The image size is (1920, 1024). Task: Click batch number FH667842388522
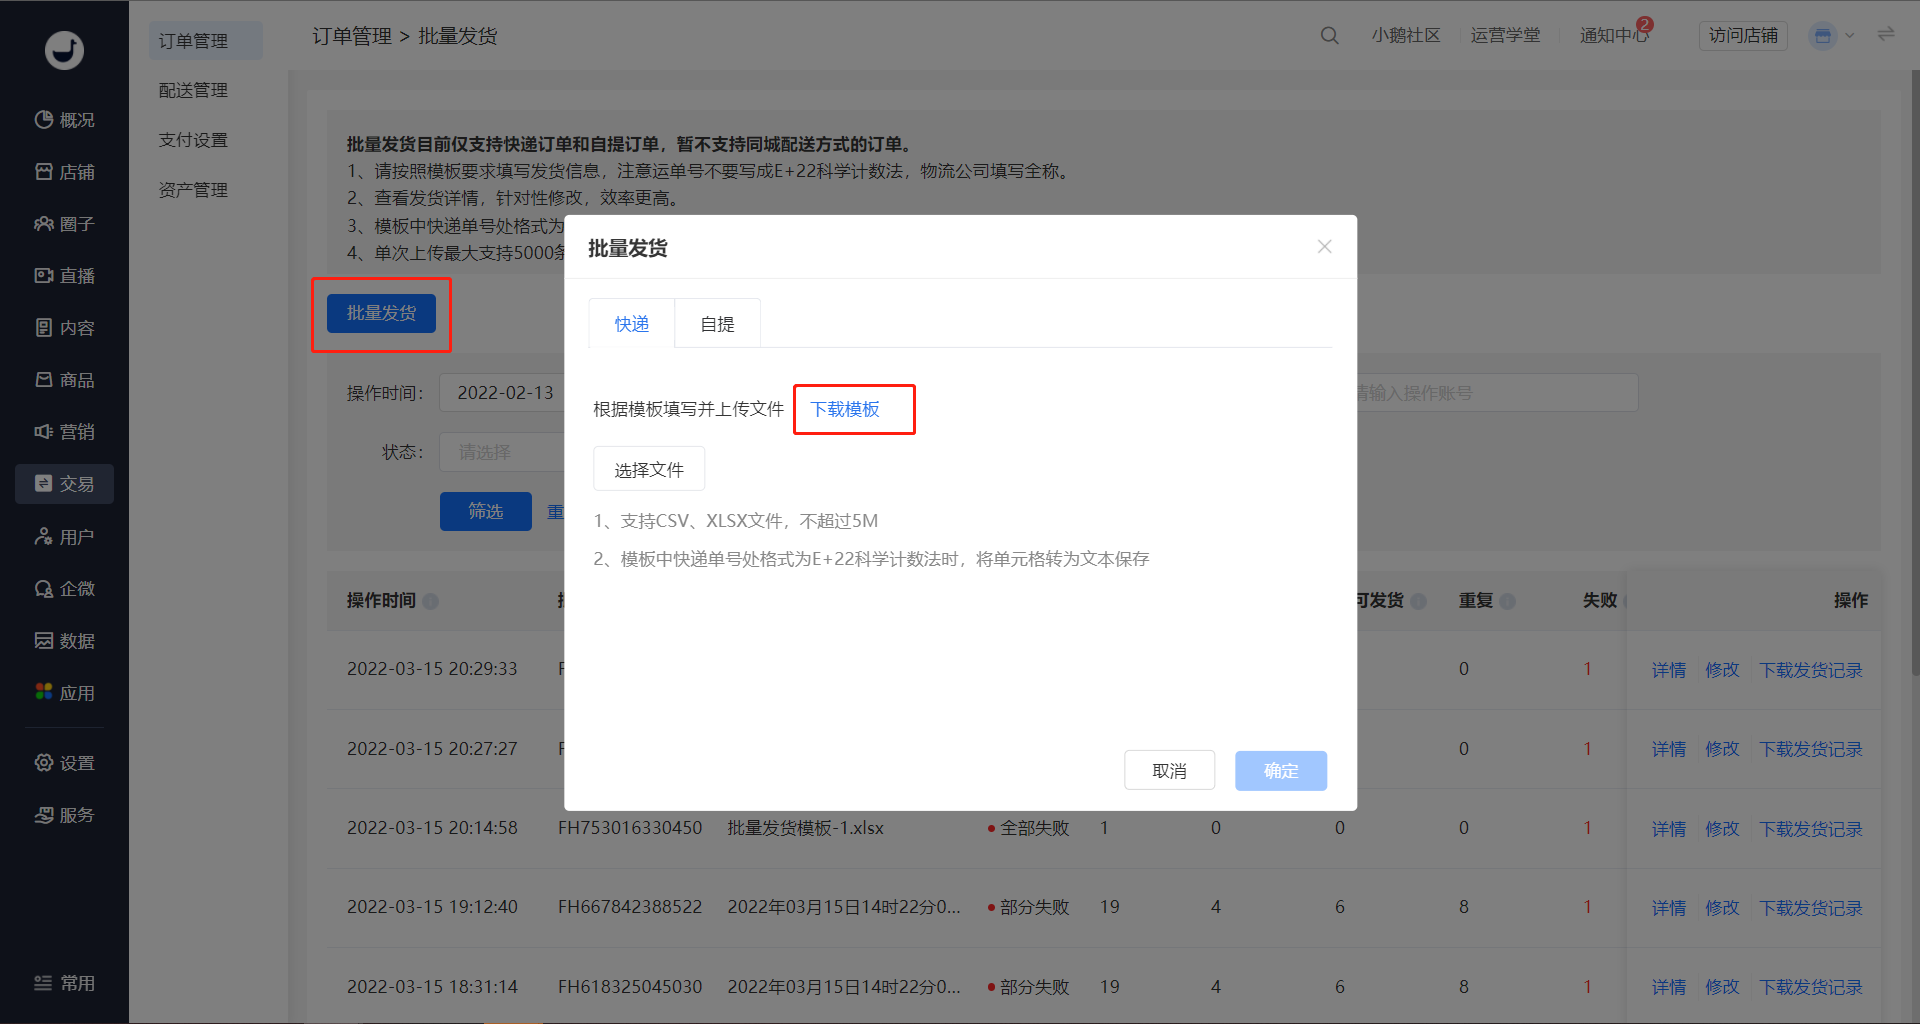point(630,907)
